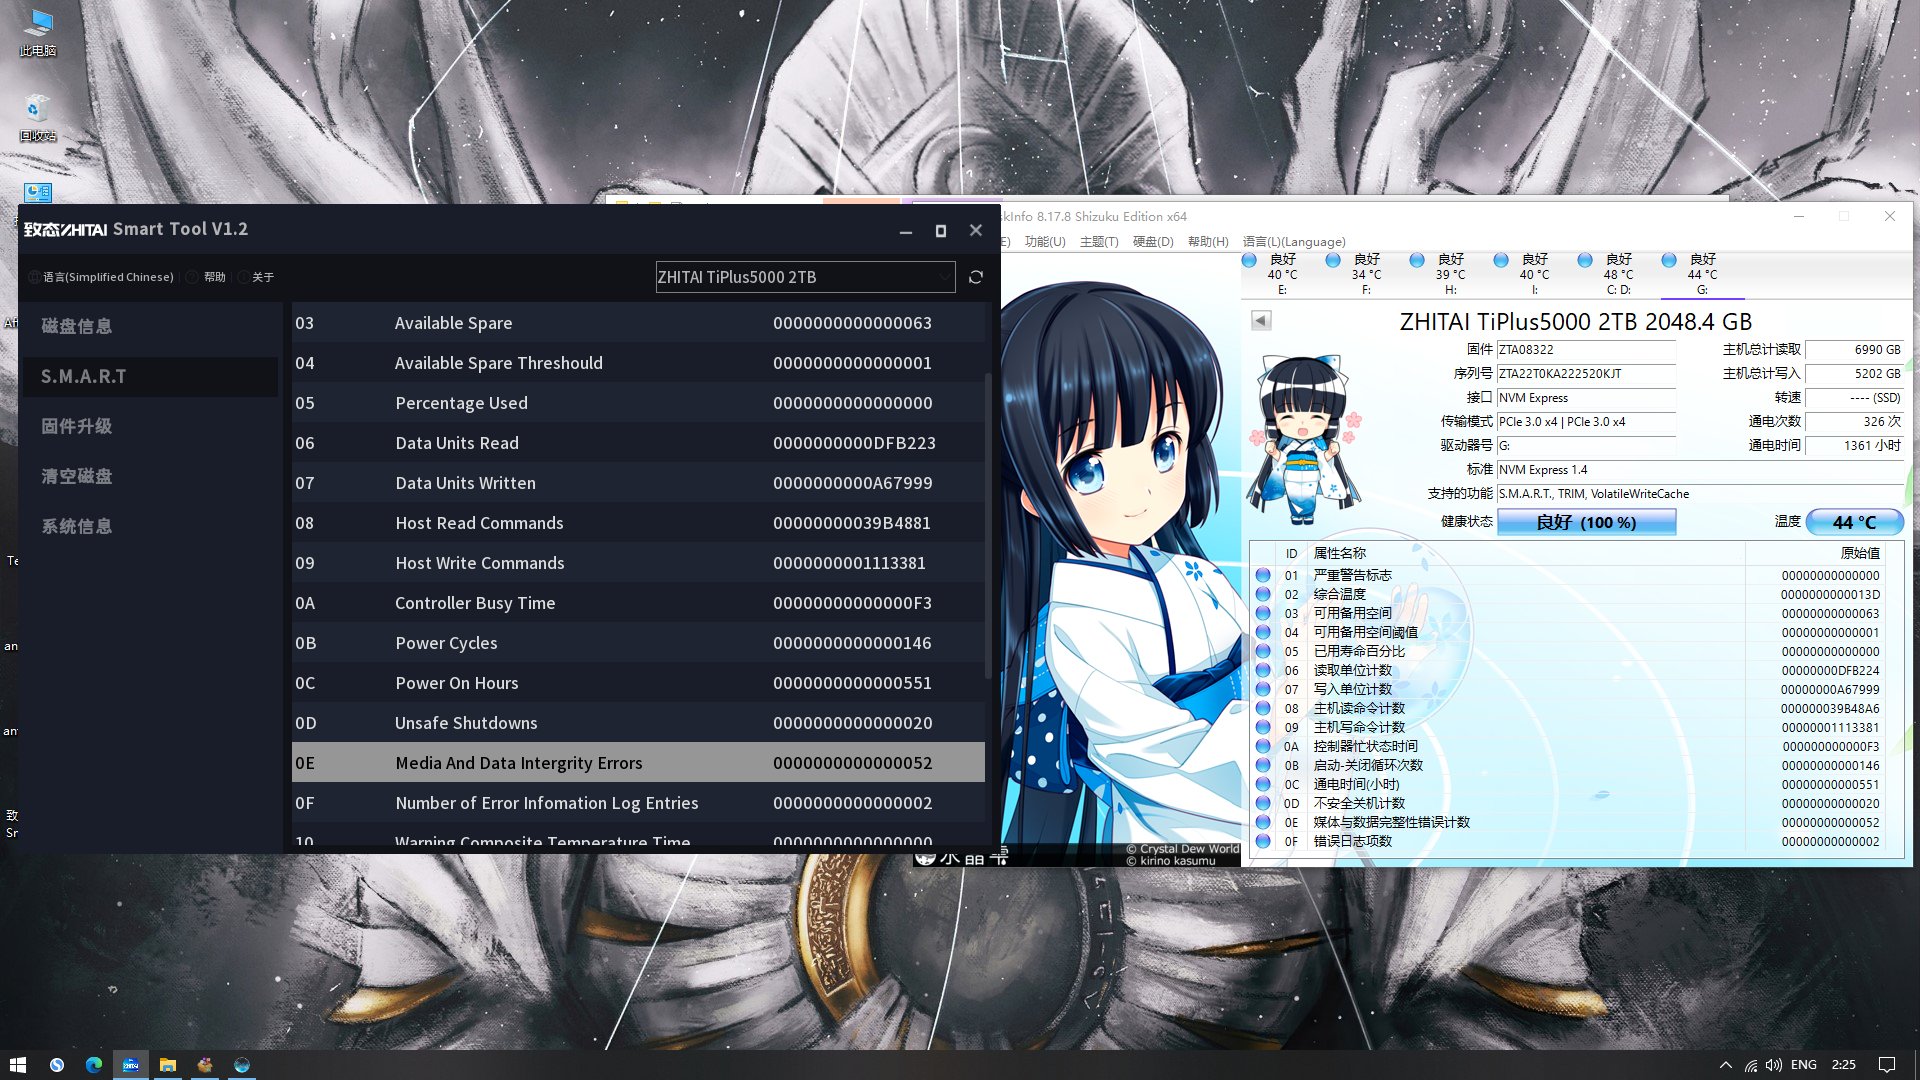
Task: Open the 关于 menu in ZHITAI Smart Tool
Action: [x=256, y=277]
